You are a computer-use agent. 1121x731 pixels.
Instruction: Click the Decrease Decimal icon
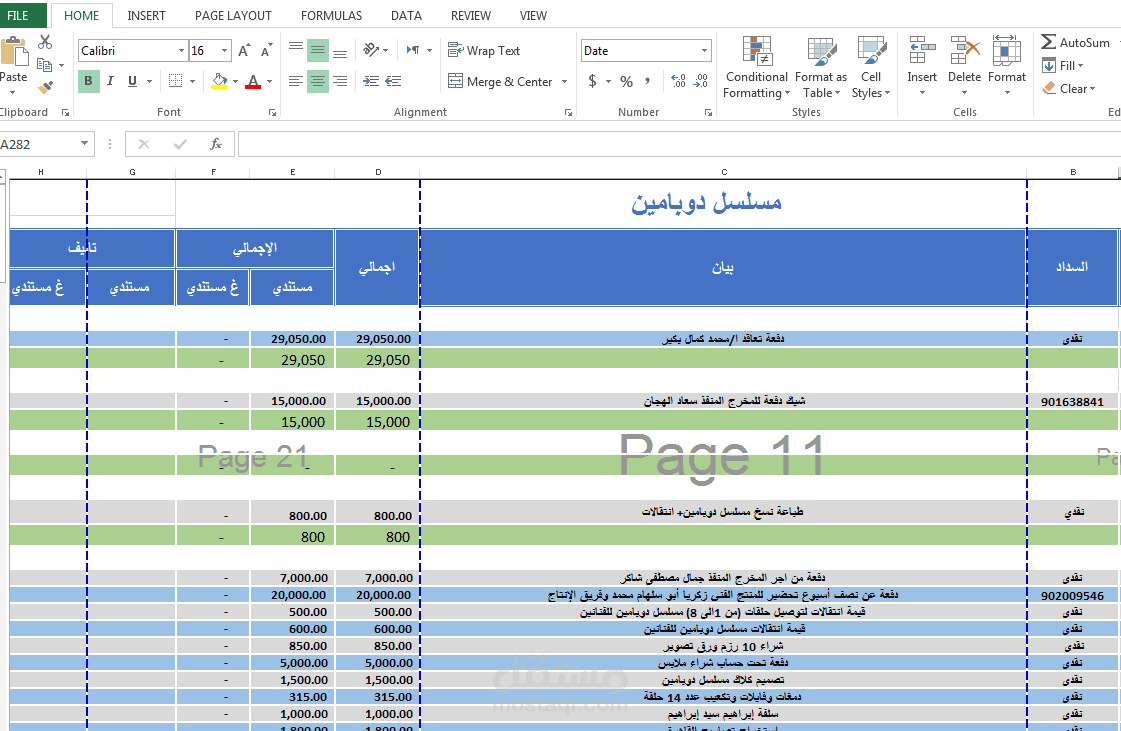pos(701,81)
